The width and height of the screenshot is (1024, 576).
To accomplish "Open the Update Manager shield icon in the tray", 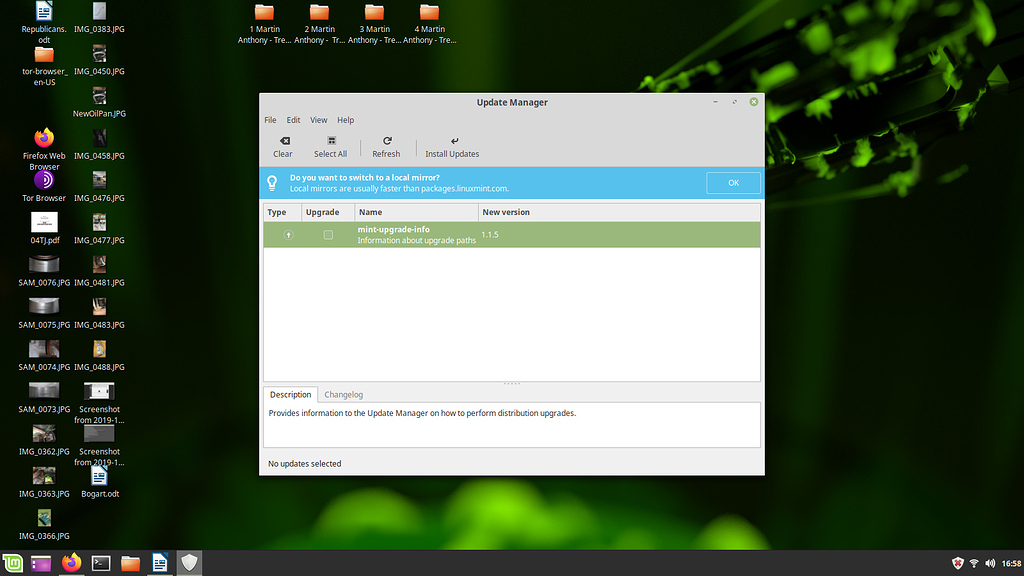I will point(957,563).
